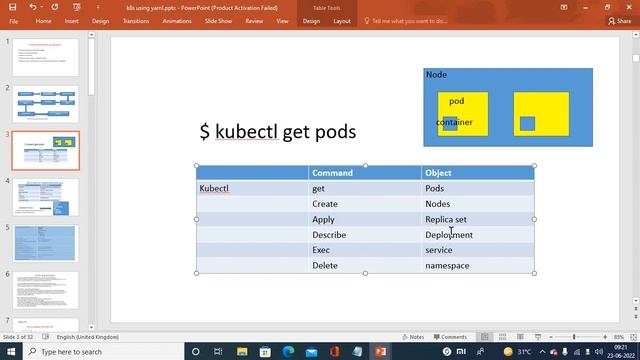Viewport: 640px width, 360px height.
Task: Click the 'Object' table header cell
Action: coord(478,173)
